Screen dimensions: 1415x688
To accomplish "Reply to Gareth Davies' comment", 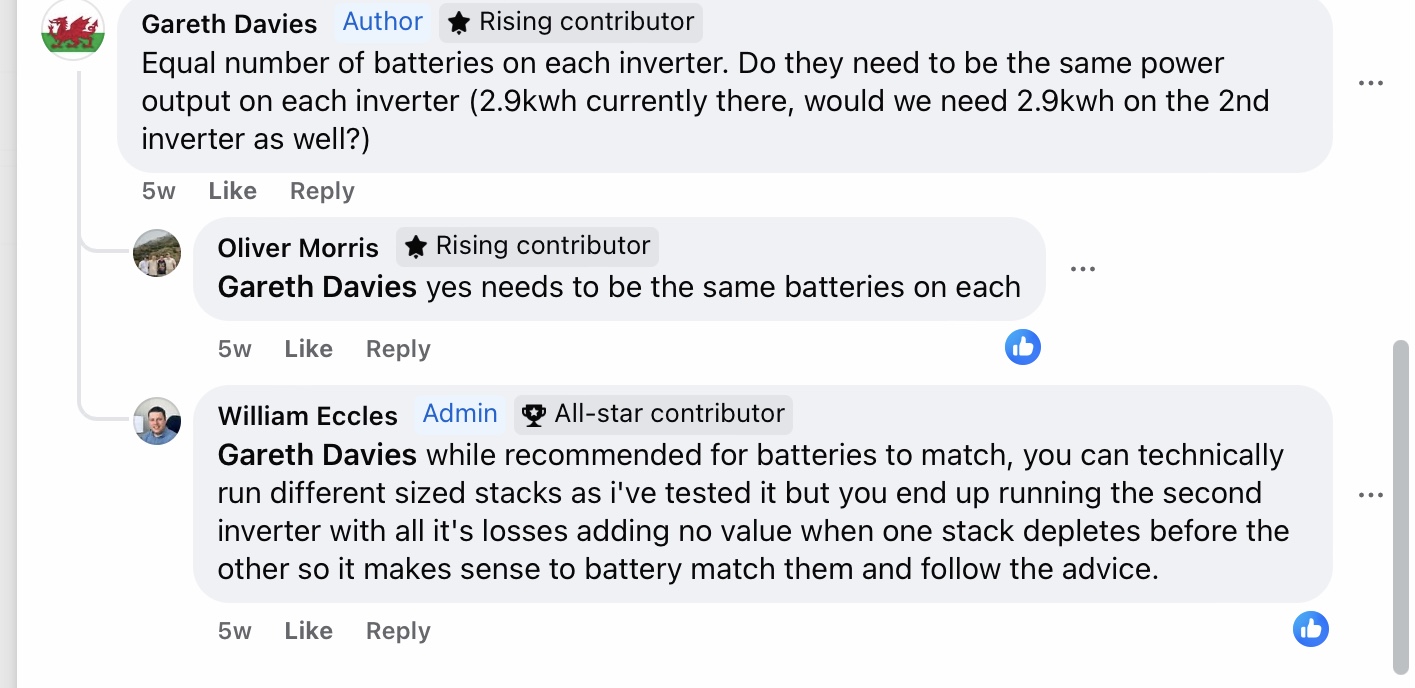I will [x=322, y=191].
